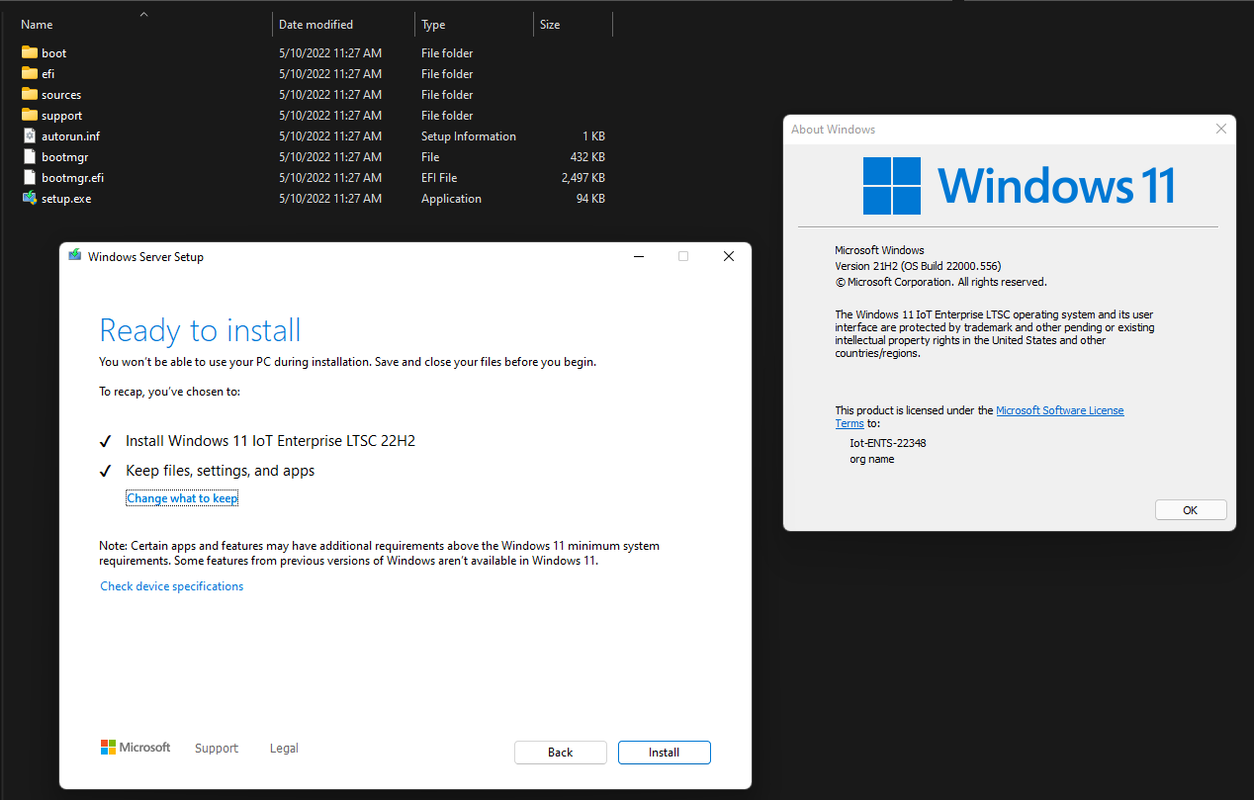Select the 'setup.exe' file name
The width and height of the screenshot is (1254, 800).
(66, 199)
